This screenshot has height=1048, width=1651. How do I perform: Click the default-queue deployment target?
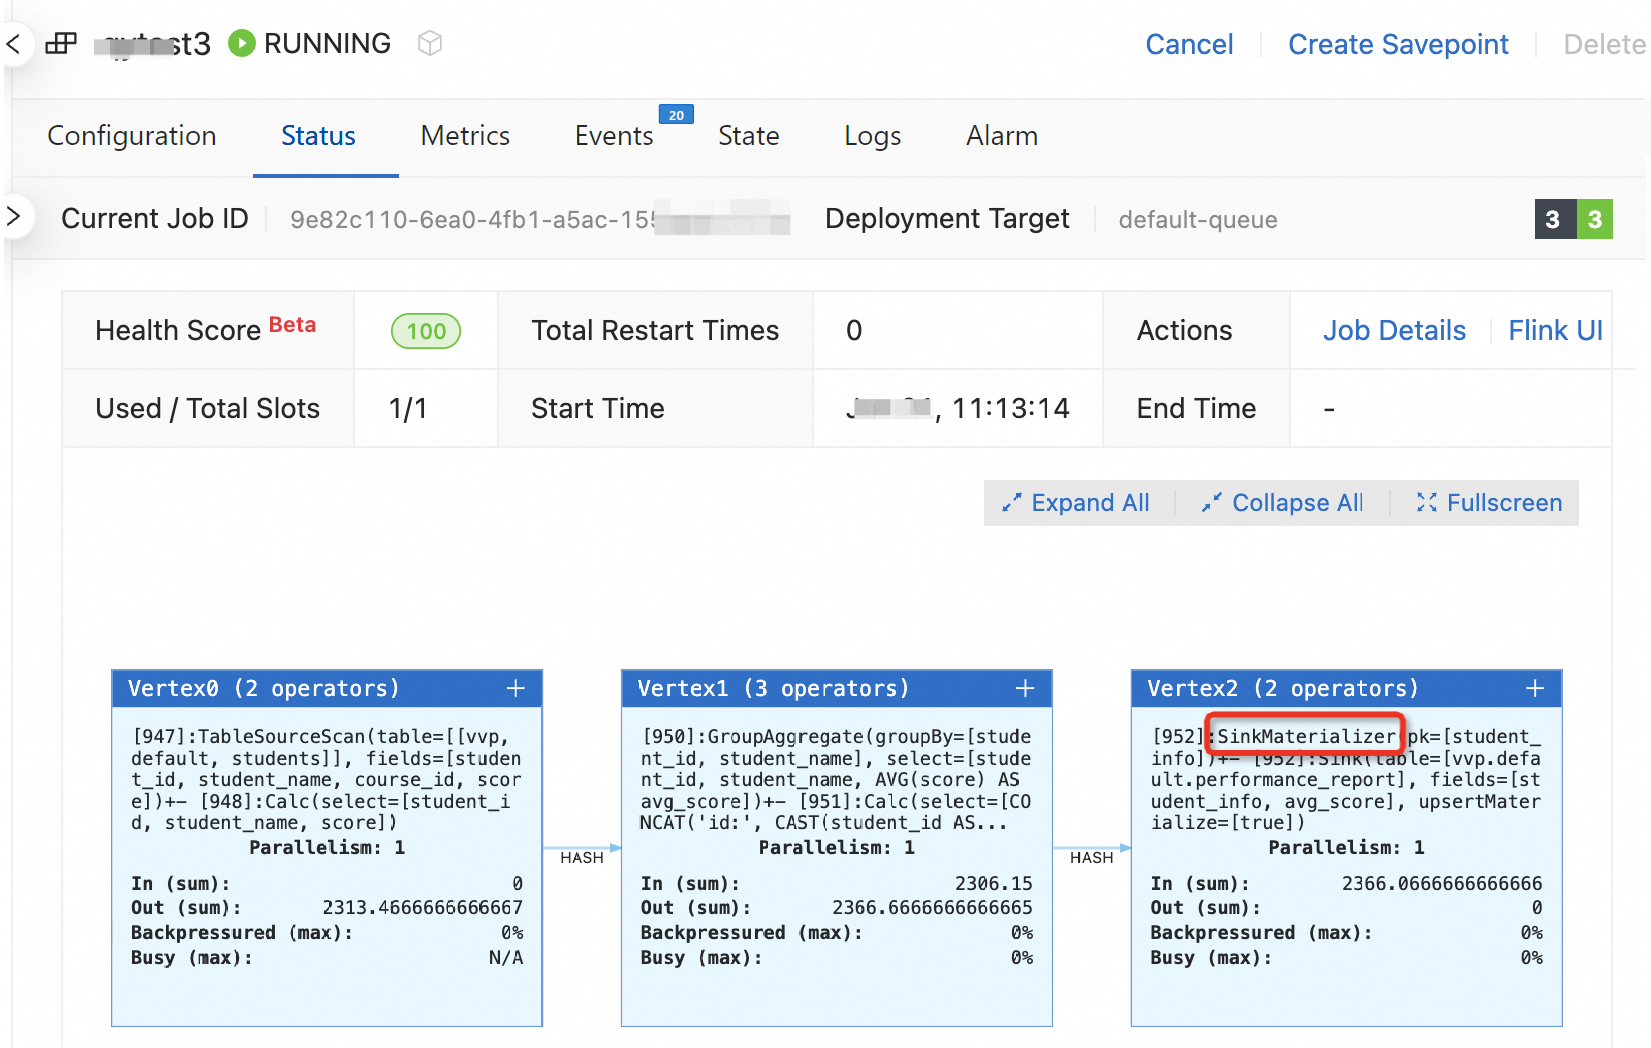coord(1198,220)
